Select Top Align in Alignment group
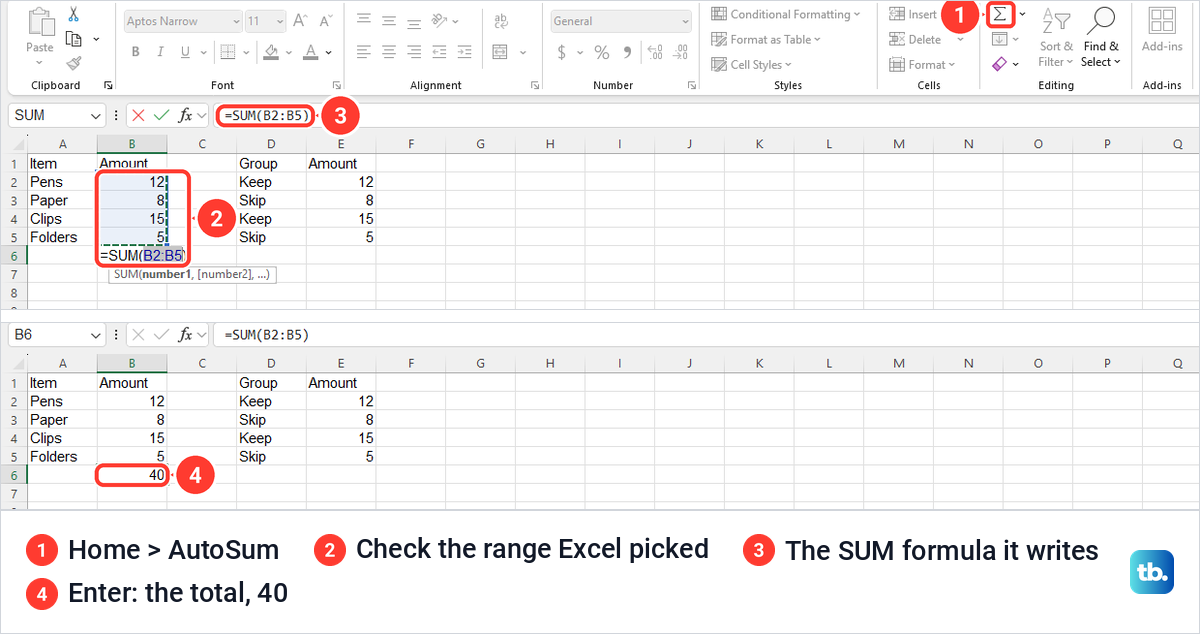Viewport: 1200px width, 634px height. click(x=364, y=19)
